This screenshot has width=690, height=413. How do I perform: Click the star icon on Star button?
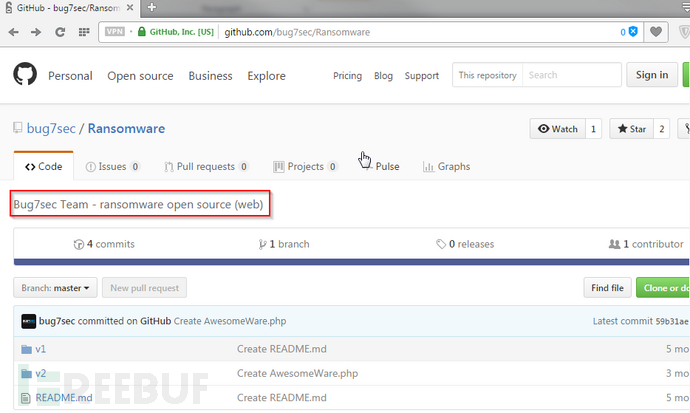(622, 128)
